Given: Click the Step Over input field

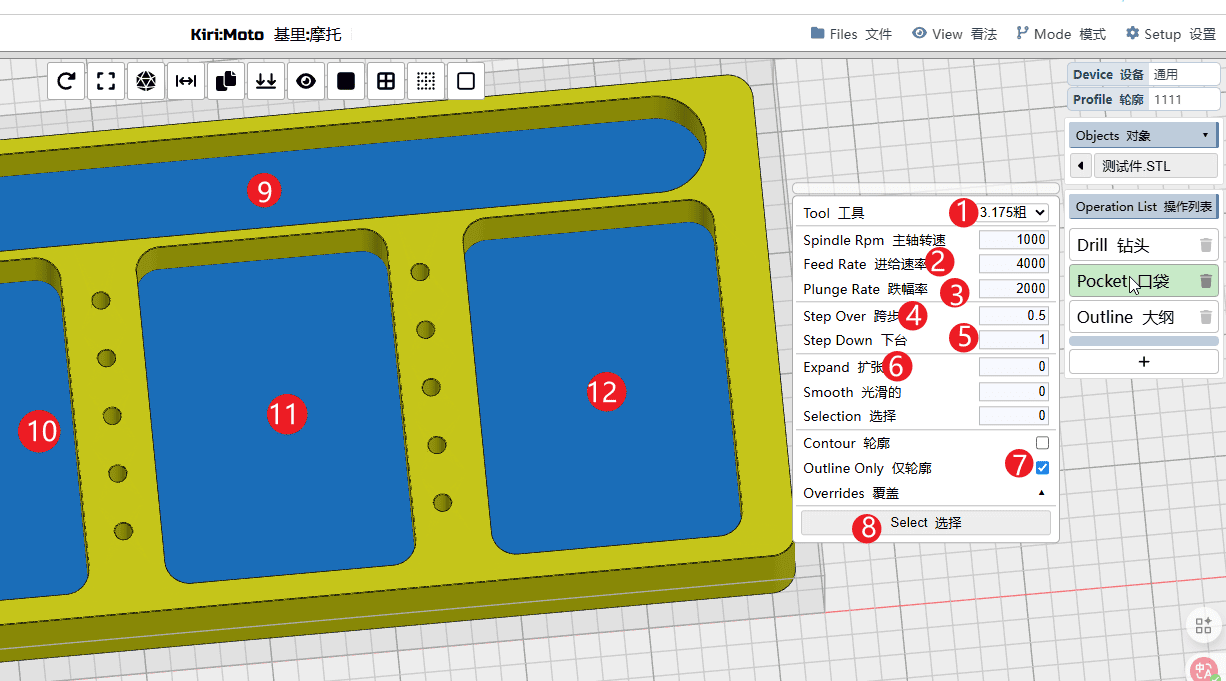Looking at the screenshot, I should click(x=1013, y=315).
